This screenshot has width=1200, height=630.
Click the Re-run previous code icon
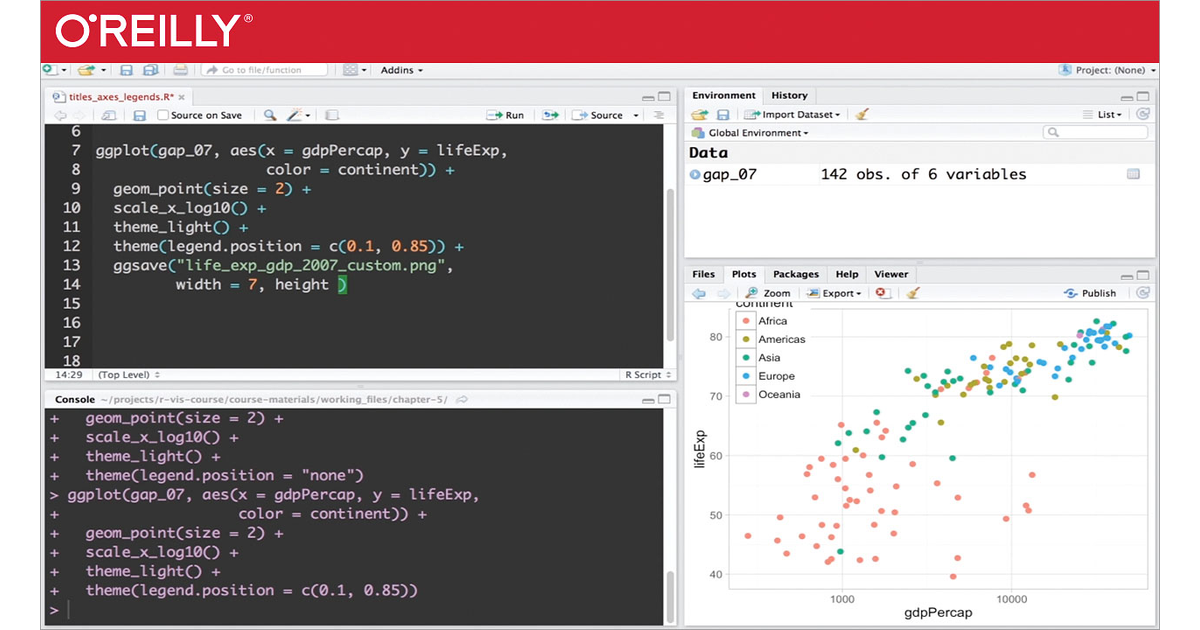550,115
